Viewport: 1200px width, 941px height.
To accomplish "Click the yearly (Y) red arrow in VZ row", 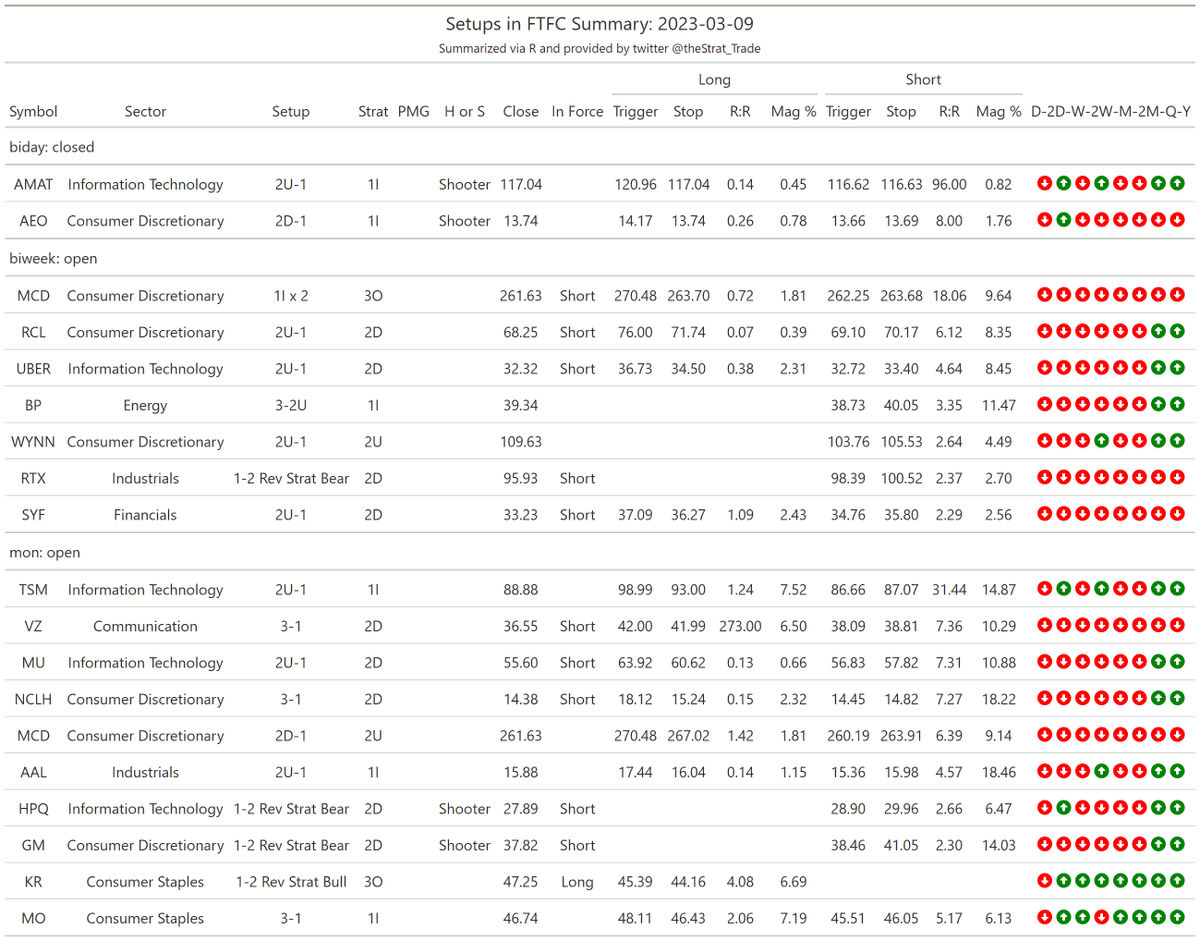I will click(x=1177, y=625).
